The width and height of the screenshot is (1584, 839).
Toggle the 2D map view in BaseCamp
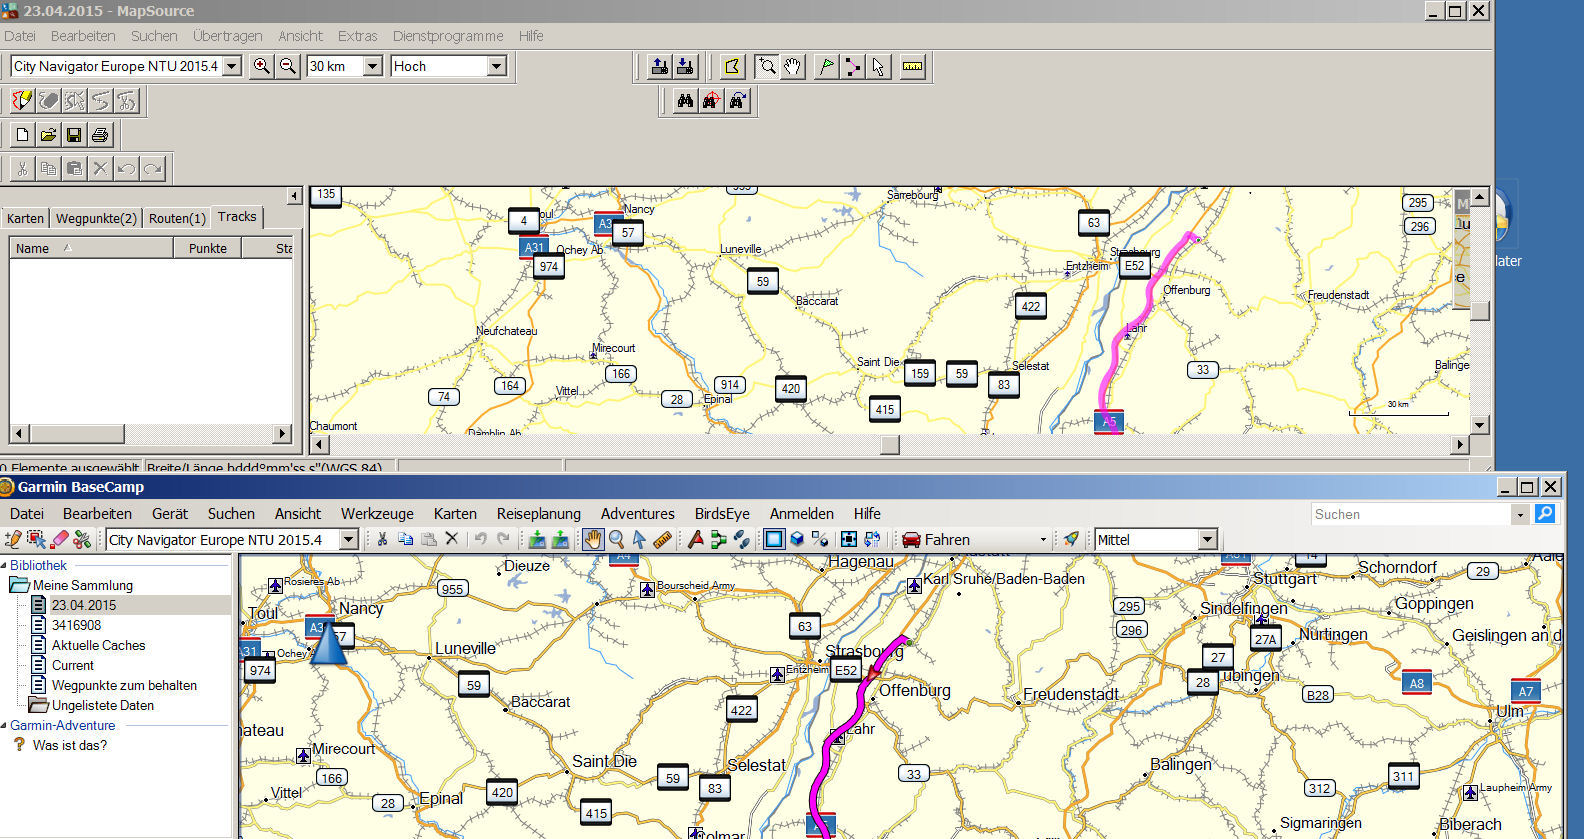(x=774, y=540)
